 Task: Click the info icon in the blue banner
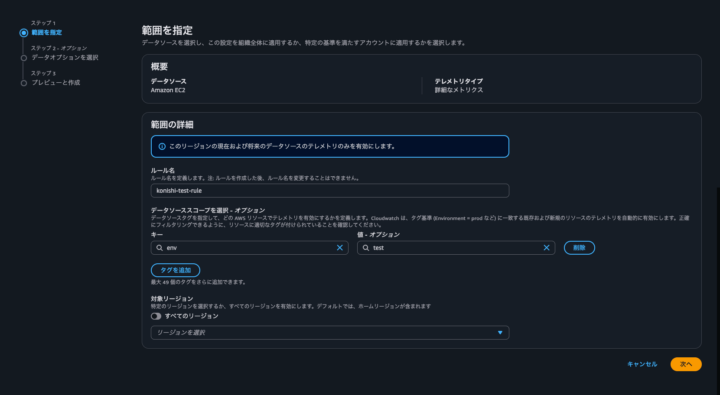tap(162, 147)
